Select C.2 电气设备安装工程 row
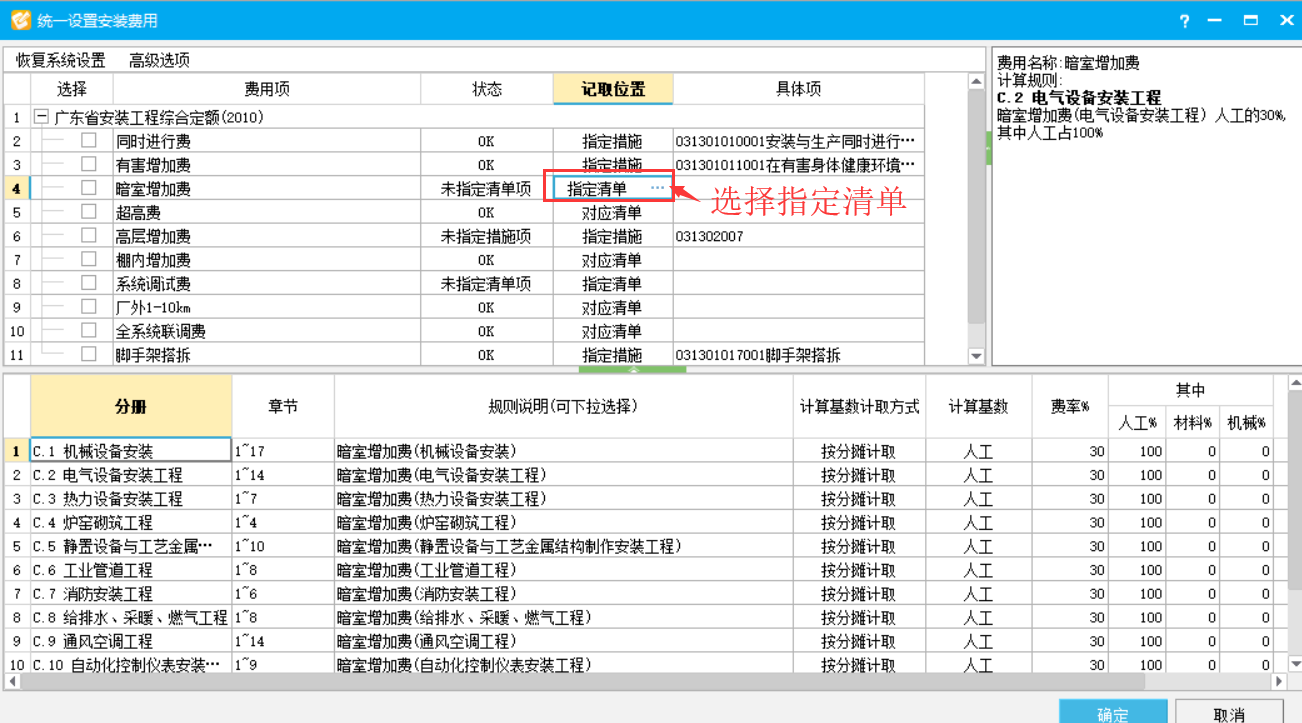Image resolution: width=1302 pixels, height=723 pixels. point(131,475)
